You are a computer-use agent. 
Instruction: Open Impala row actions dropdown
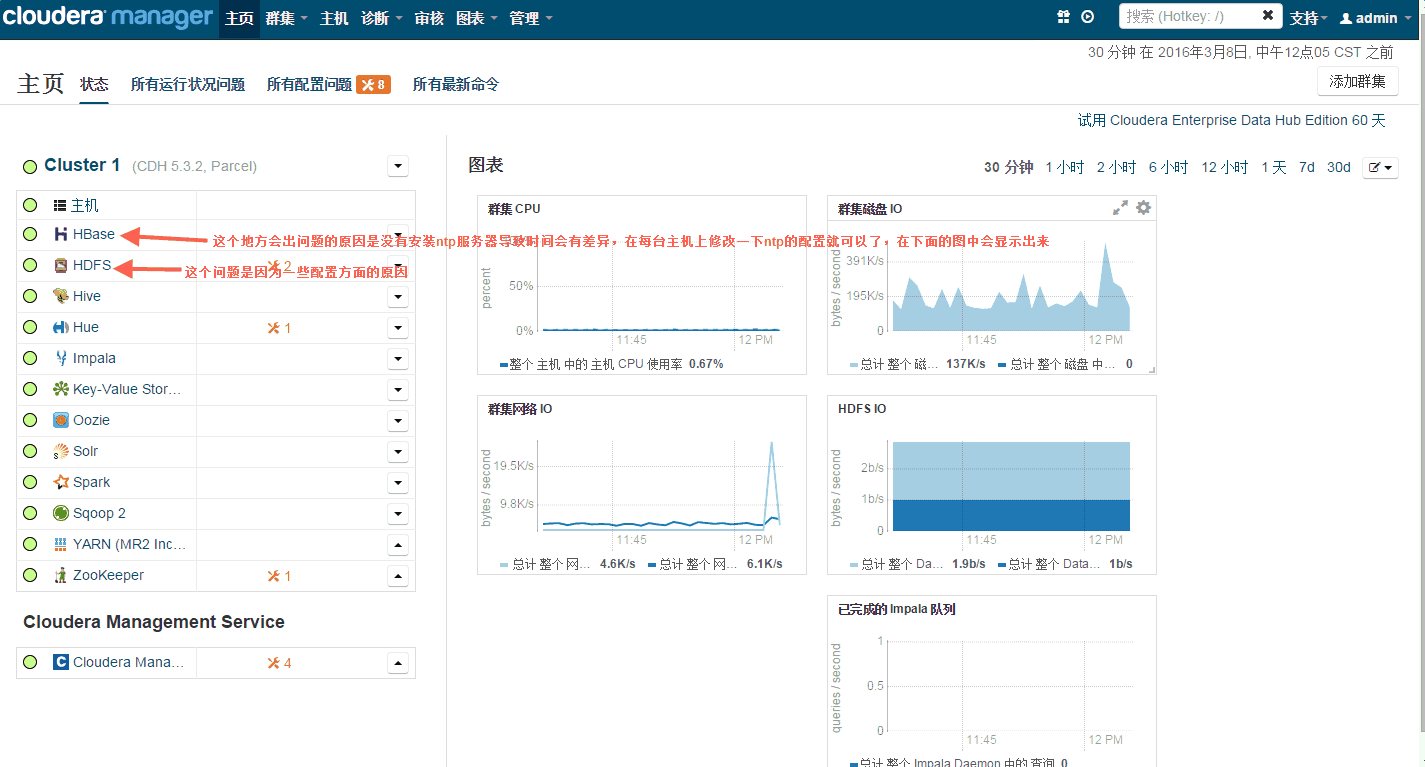(x=398, y=359)
